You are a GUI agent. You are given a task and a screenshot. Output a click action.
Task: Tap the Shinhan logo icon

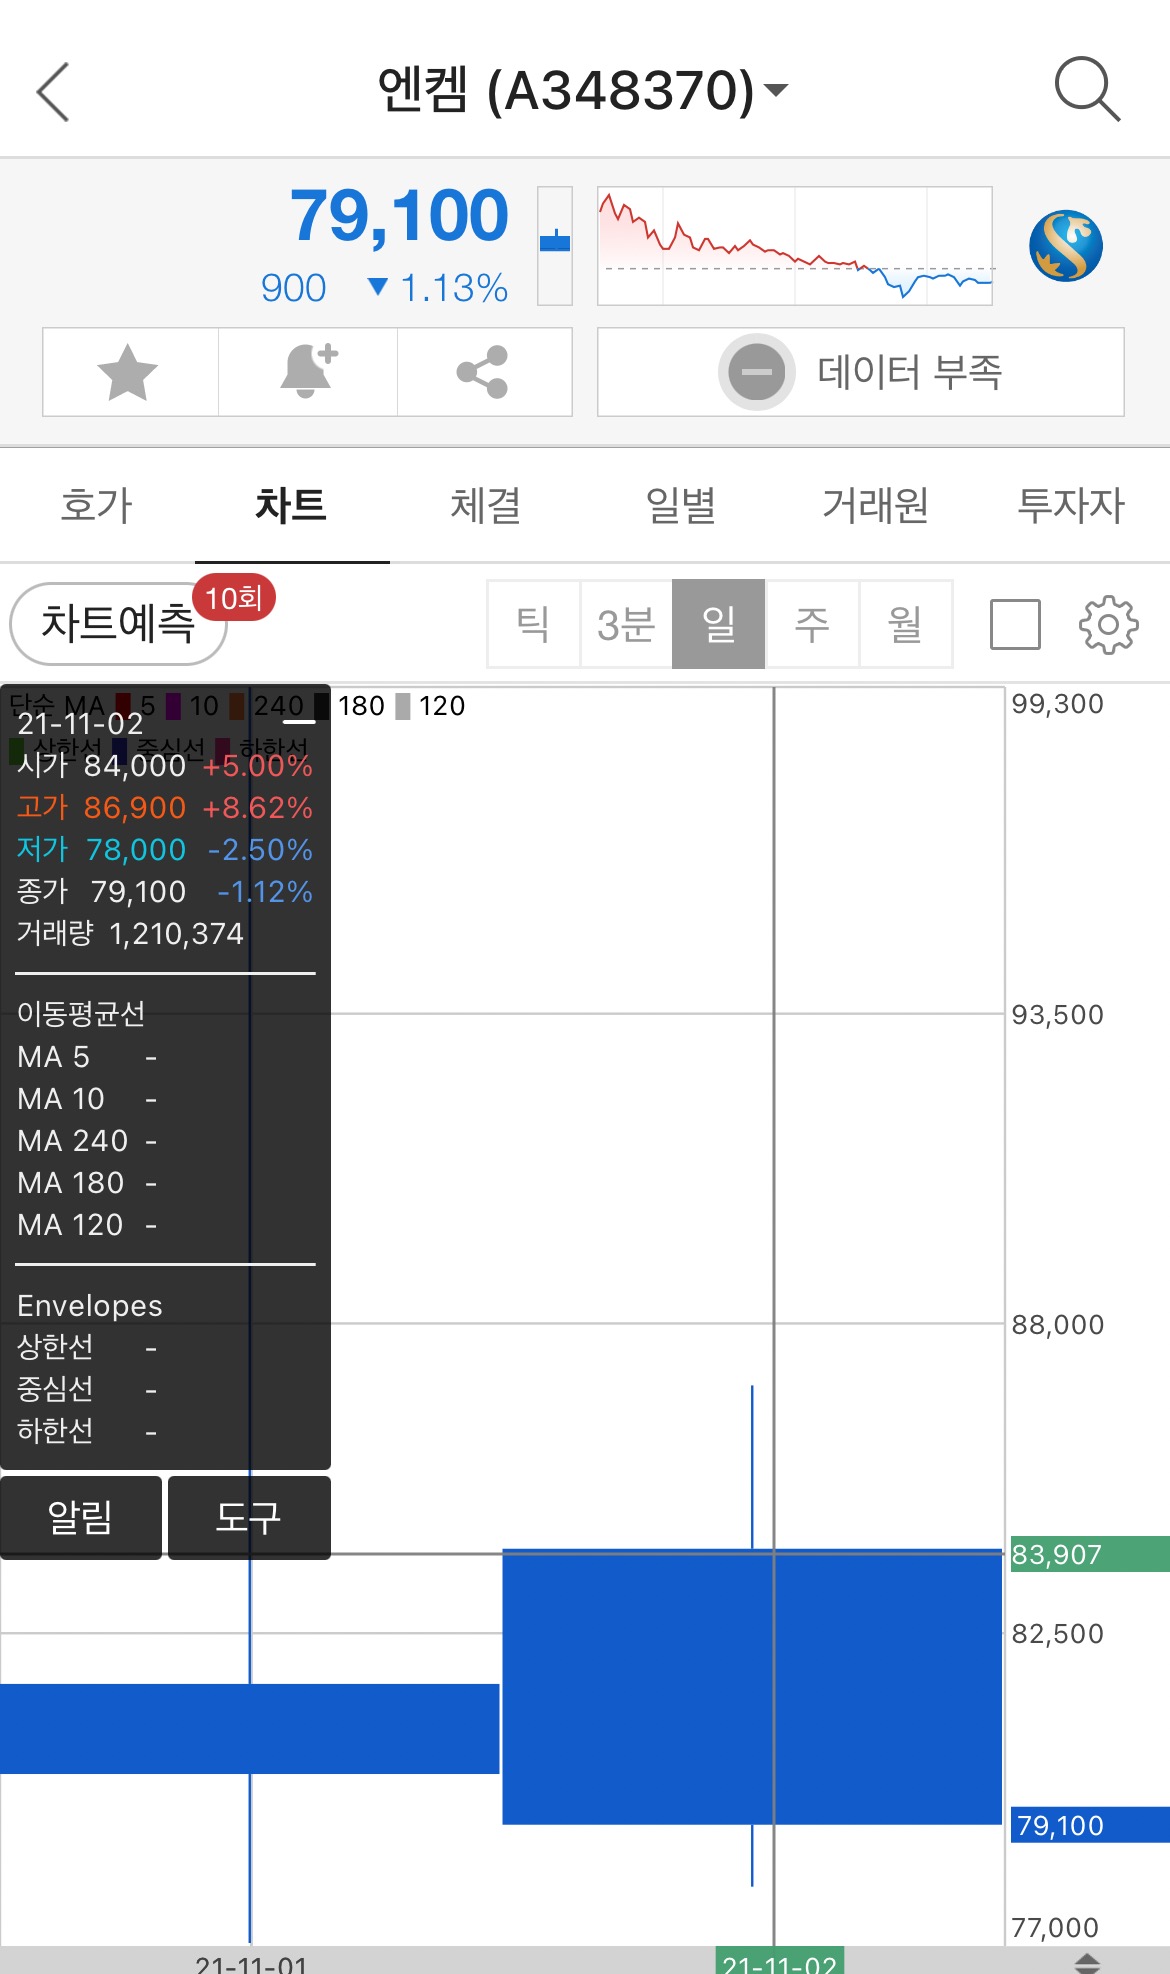[1066, 246]
